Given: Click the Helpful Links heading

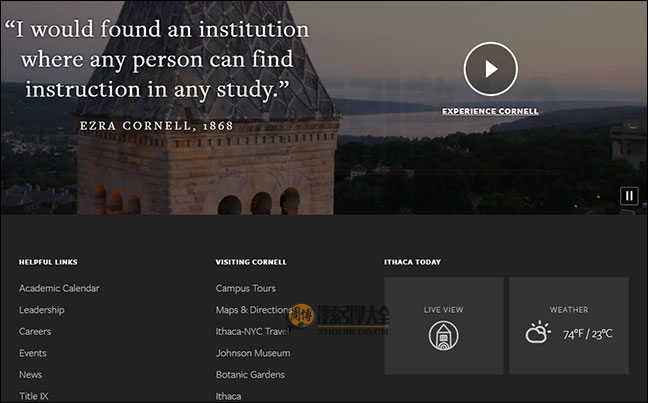Looking at the screenshot, I should [x=48, y=262].
